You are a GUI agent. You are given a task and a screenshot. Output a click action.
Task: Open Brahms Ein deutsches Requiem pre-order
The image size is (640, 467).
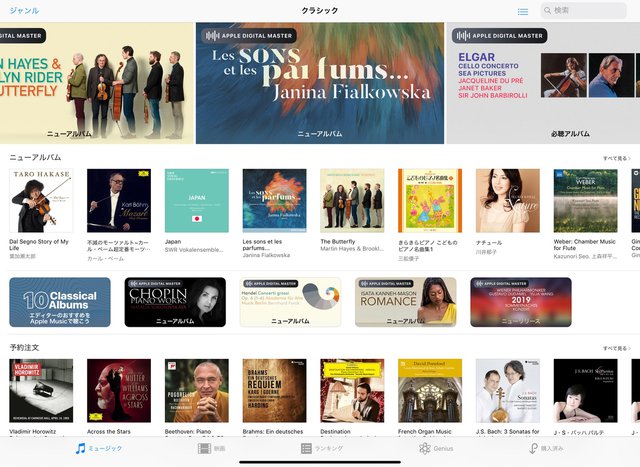(x=274, y=391)
